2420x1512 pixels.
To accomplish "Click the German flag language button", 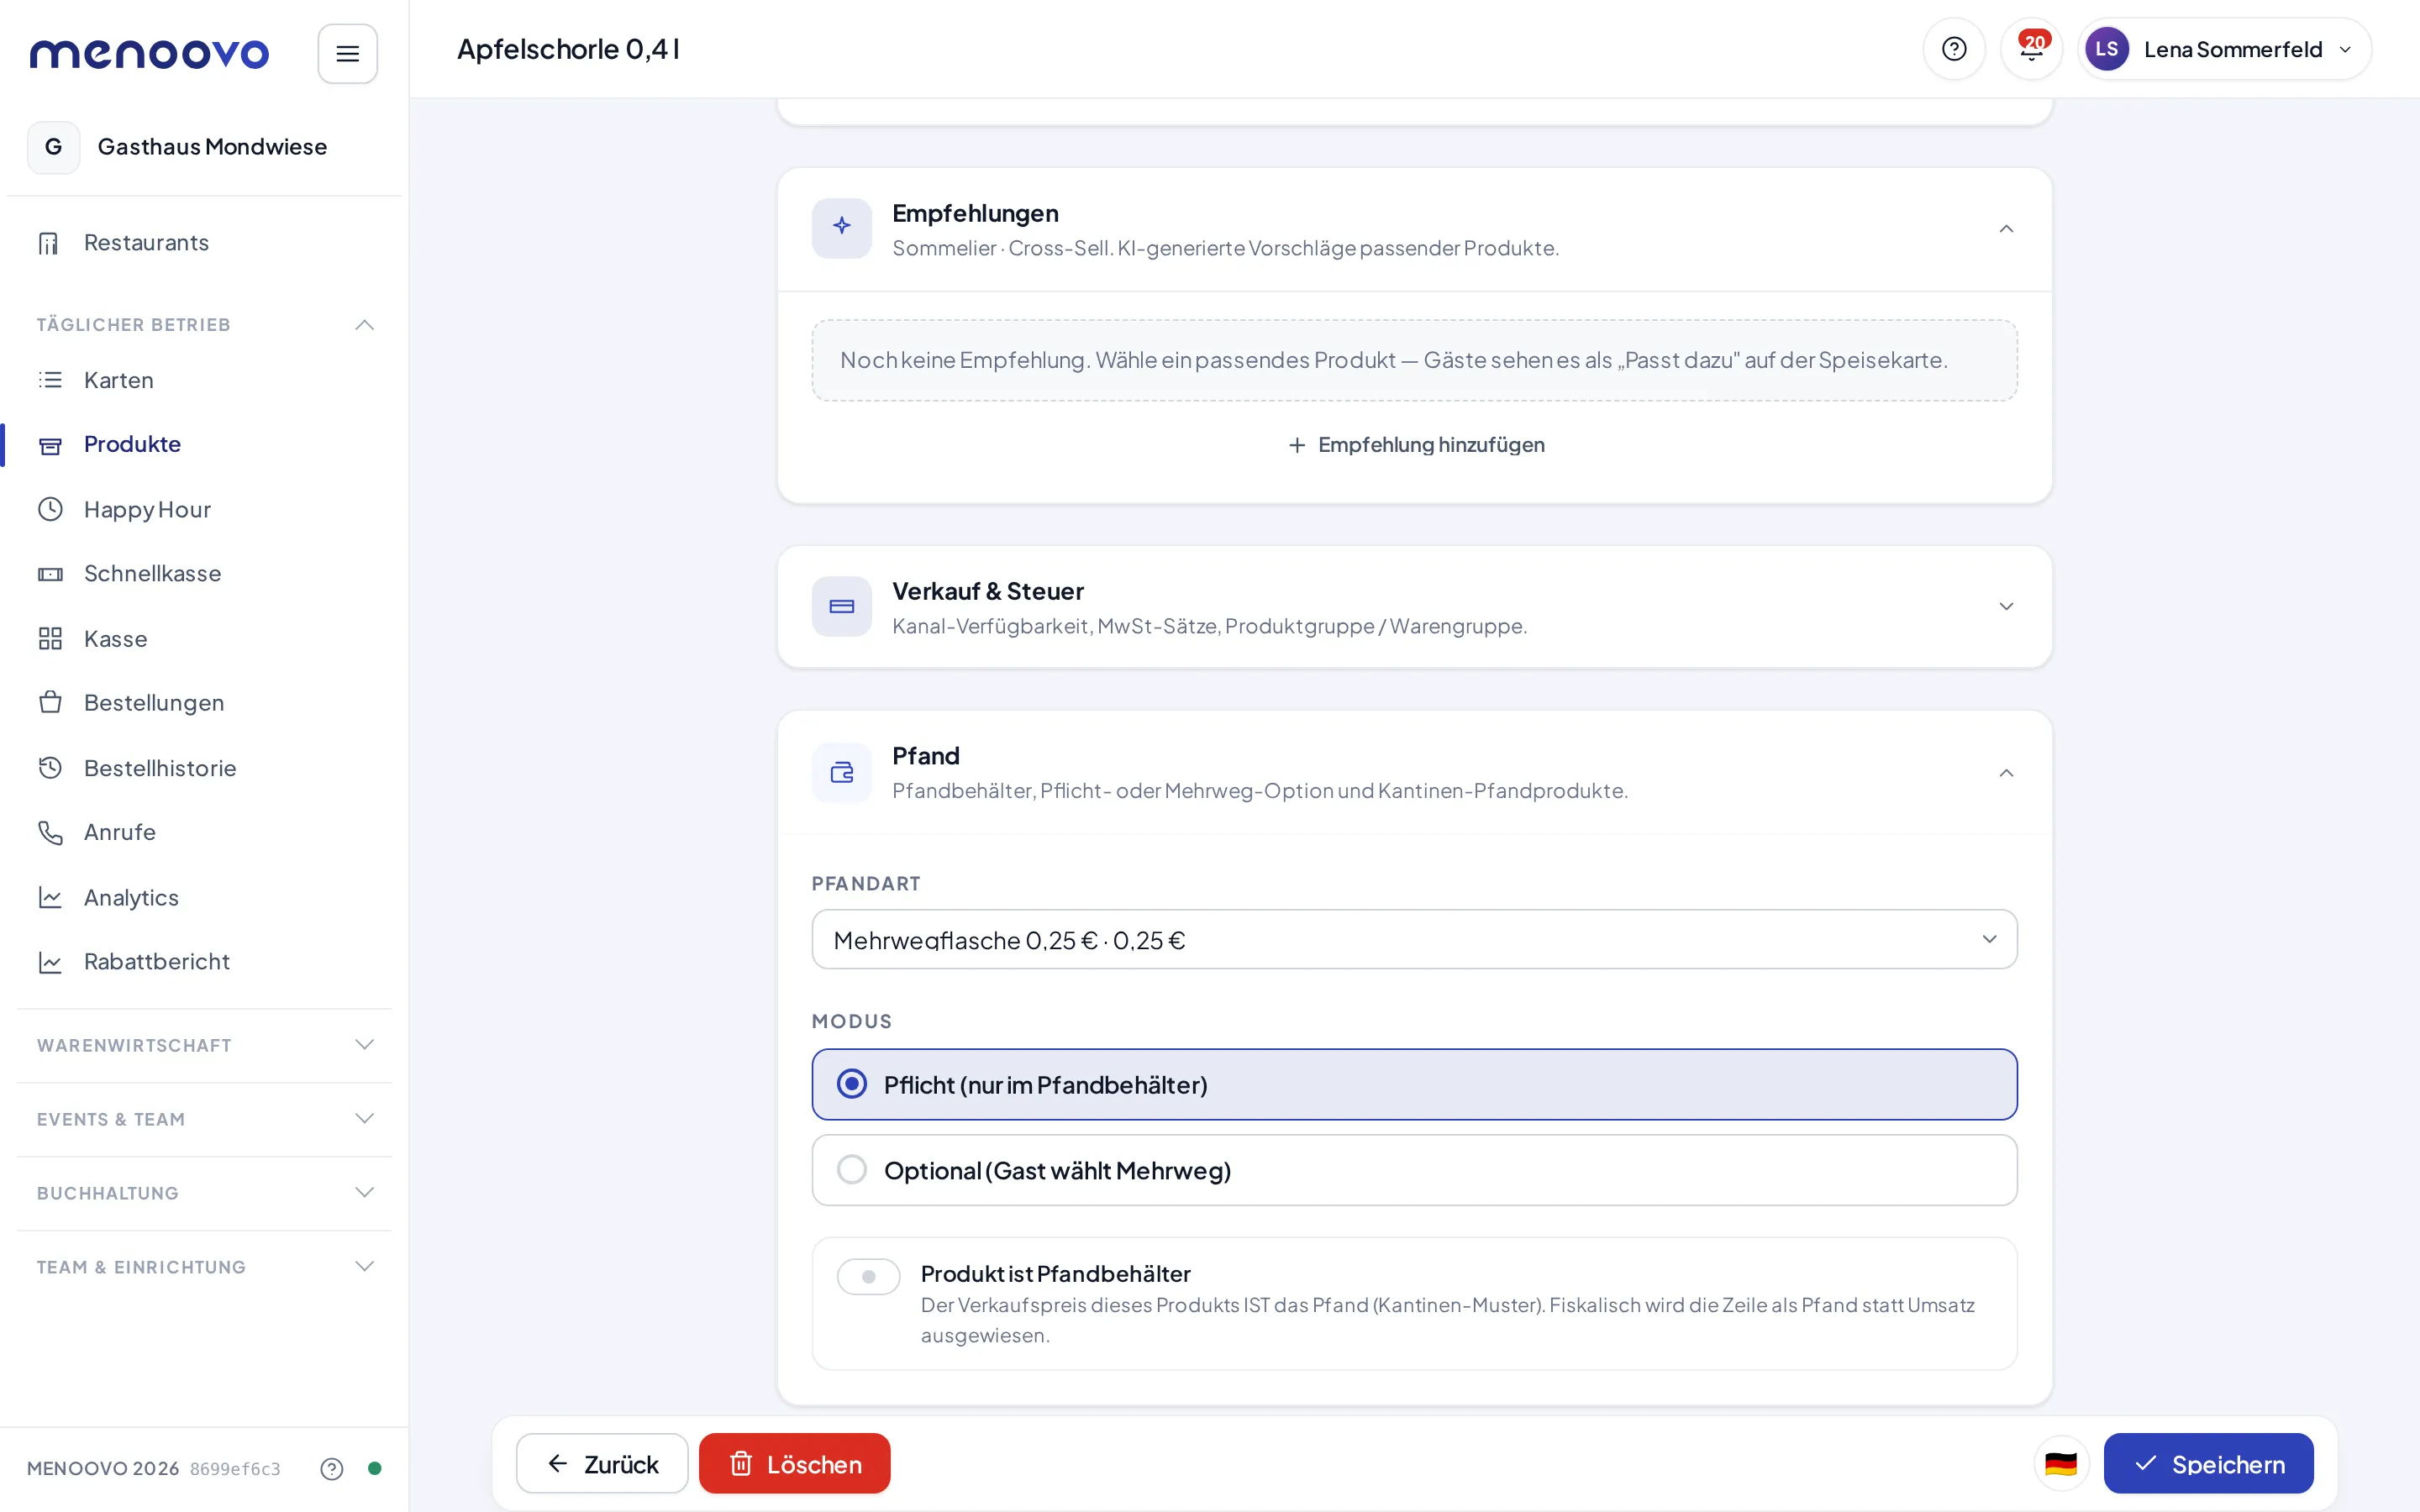I will pos(2060,1463).
